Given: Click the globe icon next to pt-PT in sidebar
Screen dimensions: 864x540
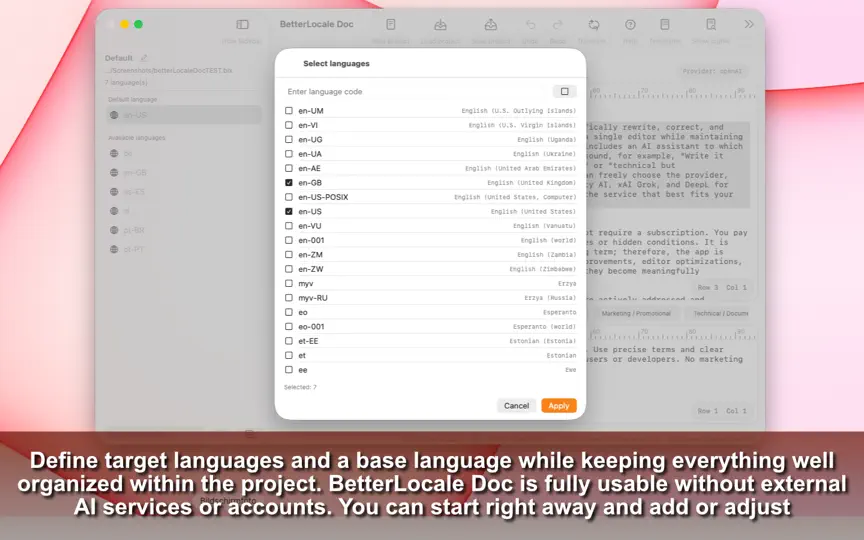Looking at the screenshot, I should tap(114, 249).
